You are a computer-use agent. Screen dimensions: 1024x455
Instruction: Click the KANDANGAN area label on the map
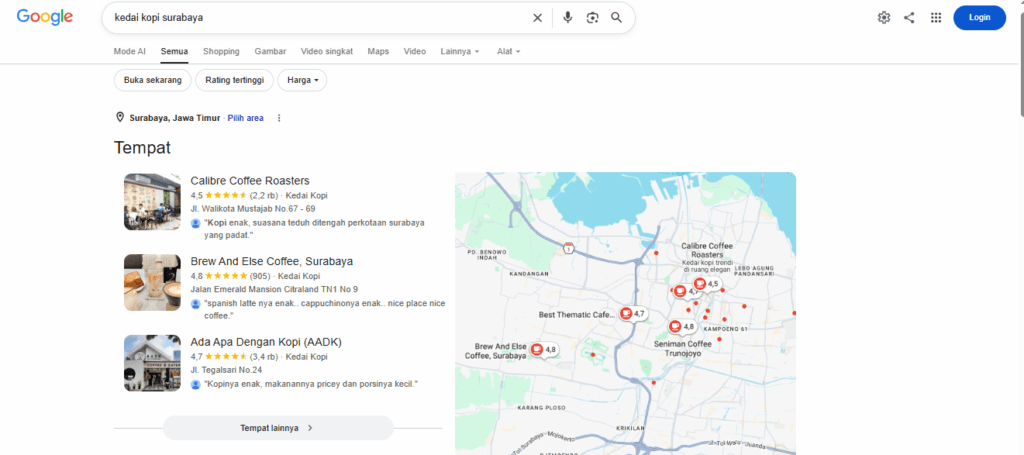point(528,275)
